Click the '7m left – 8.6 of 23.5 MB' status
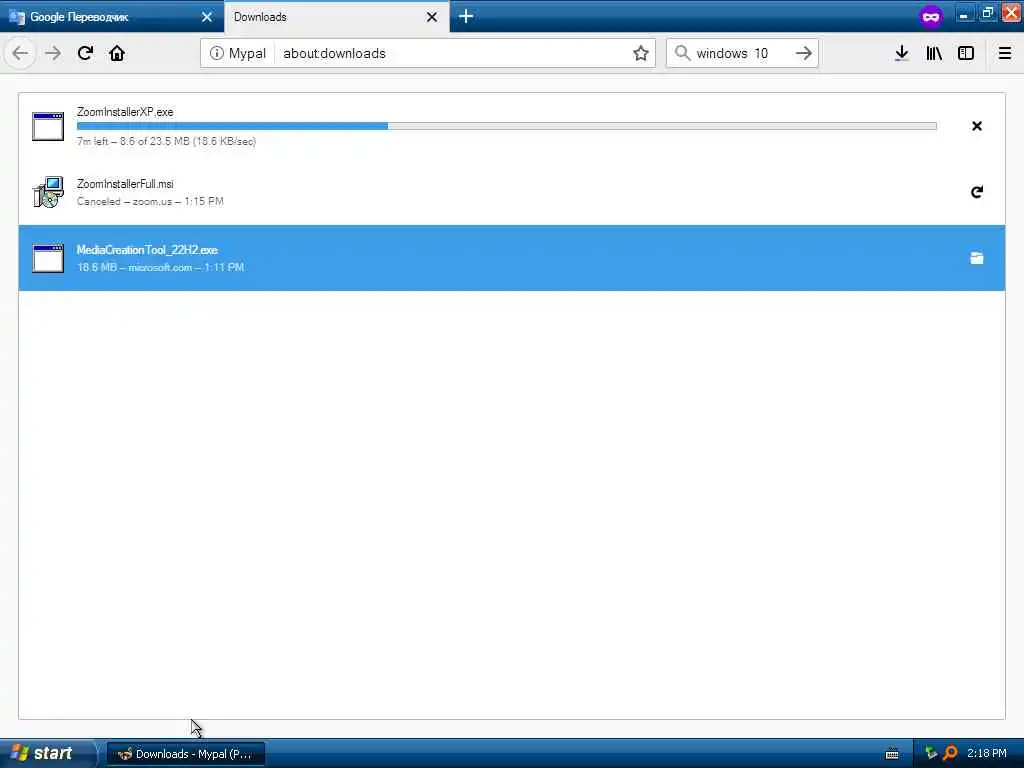The width and height of the screenshot is (1024, 768). click(166, 141)
